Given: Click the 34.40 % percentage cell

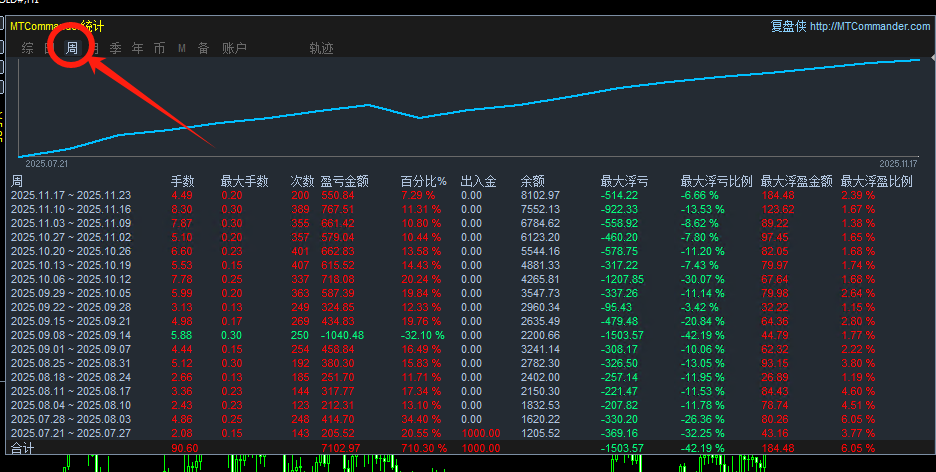Looking at the screenshot, I should (x=421, y=419).
